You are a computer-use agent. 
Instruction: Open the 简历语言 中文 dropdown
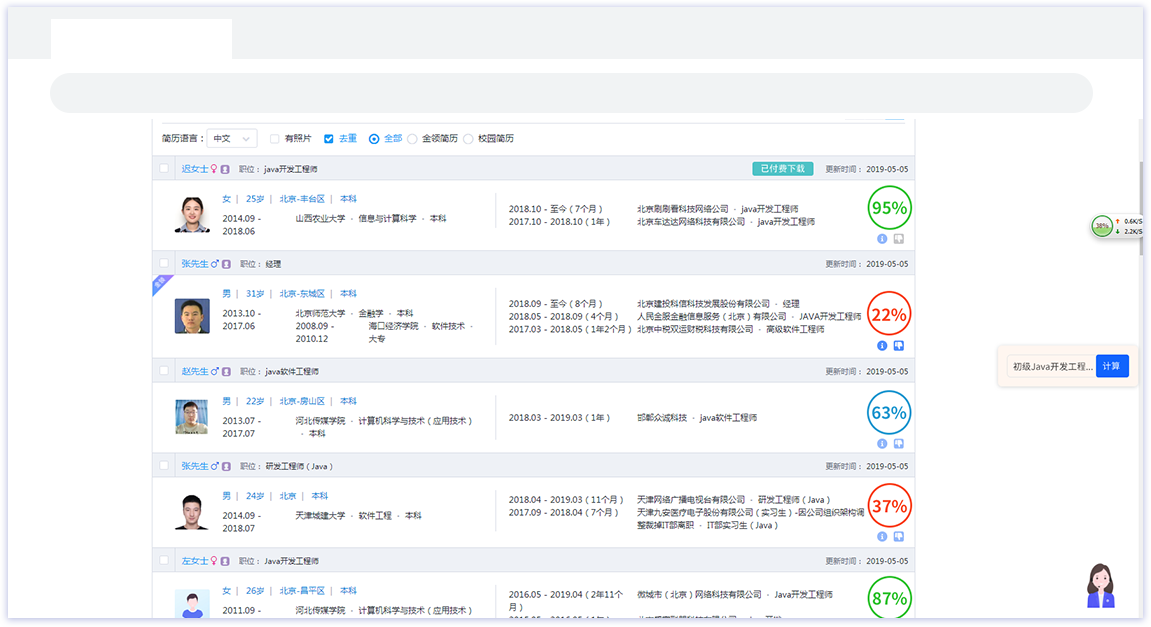tap(232, 139)
